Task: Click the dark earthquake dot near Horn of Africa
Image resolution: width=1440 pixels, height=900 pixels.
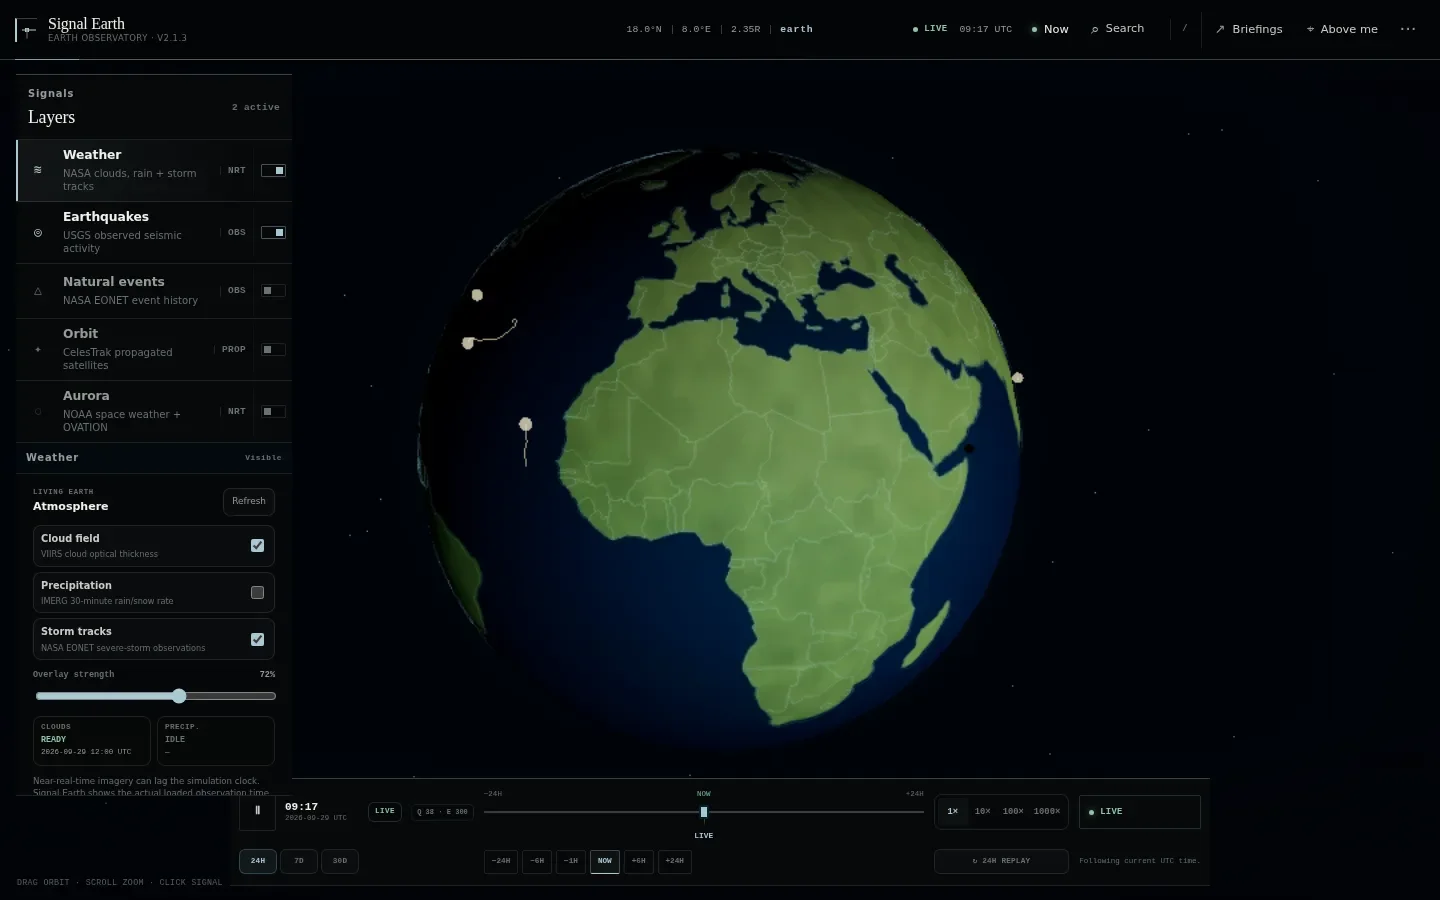Action: 968,448
